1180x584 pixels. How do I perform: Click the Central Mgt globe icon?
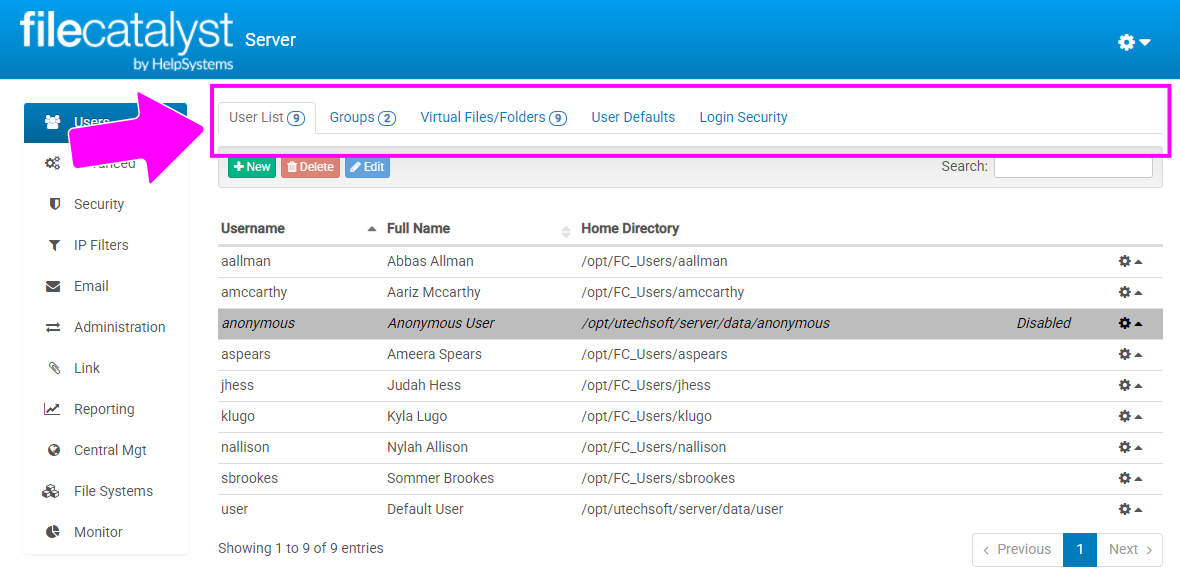(53, 451)
